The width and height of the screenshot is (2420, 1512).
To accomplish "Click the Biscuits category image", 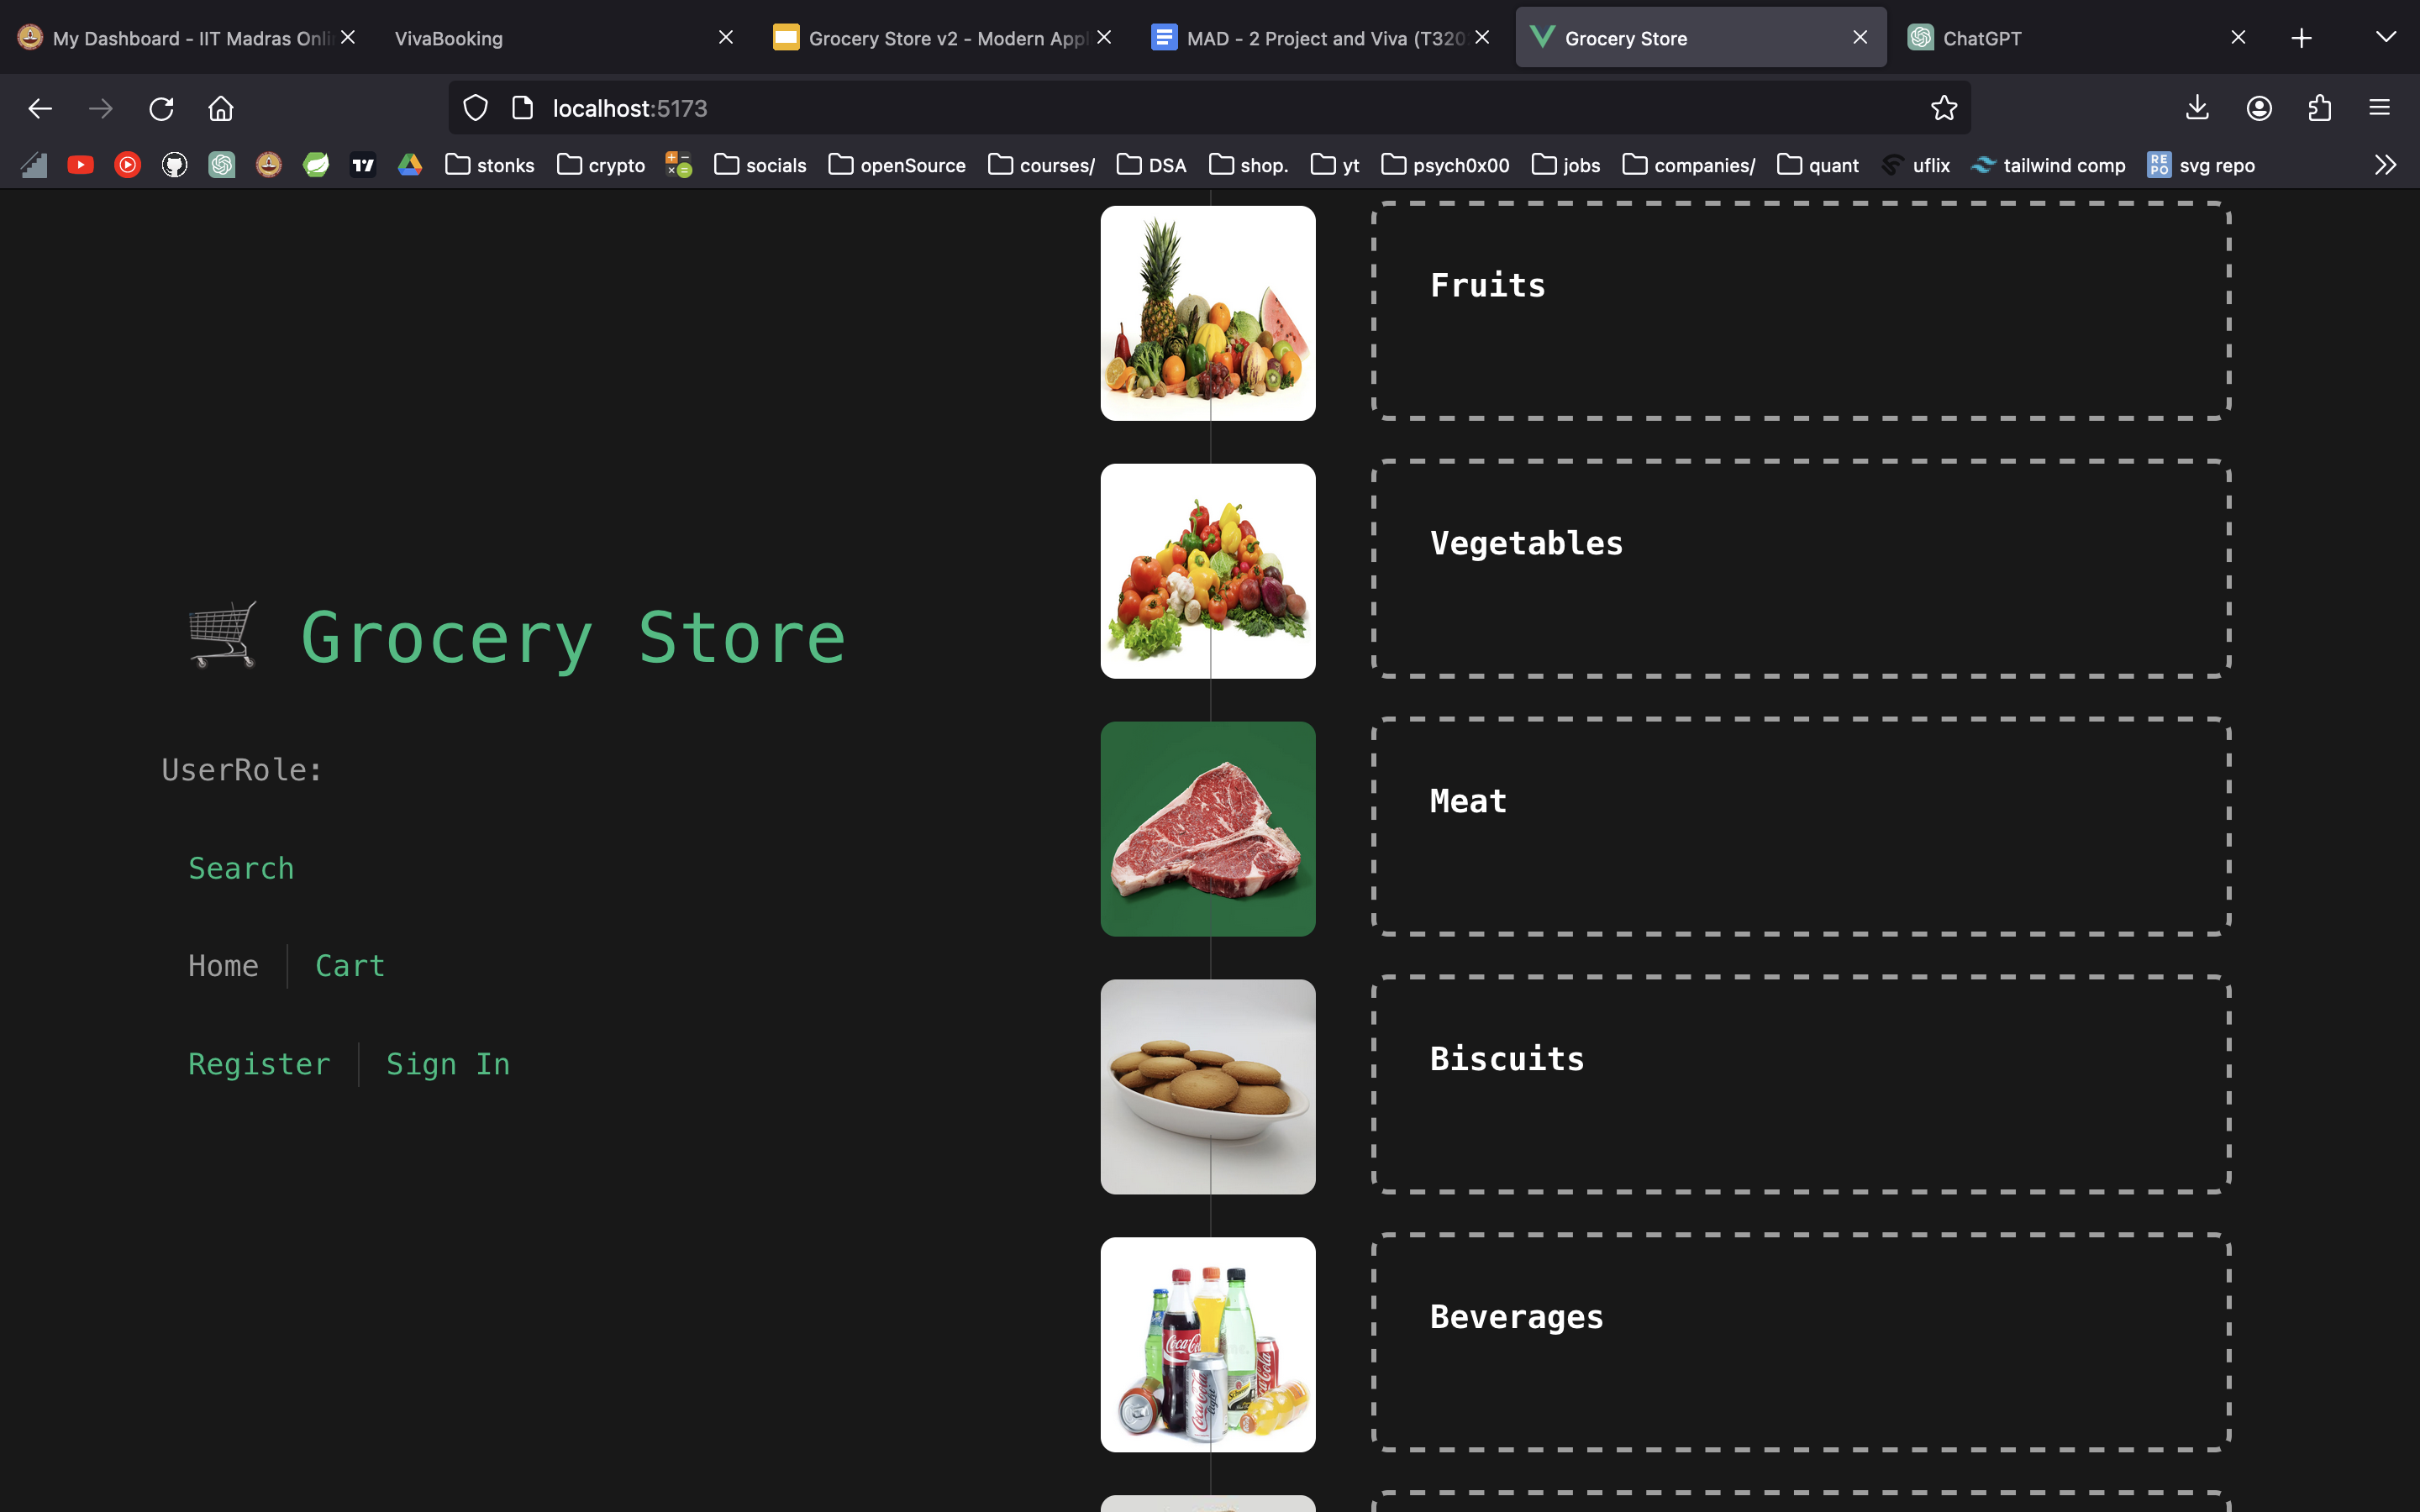I will (1207, 1087).
